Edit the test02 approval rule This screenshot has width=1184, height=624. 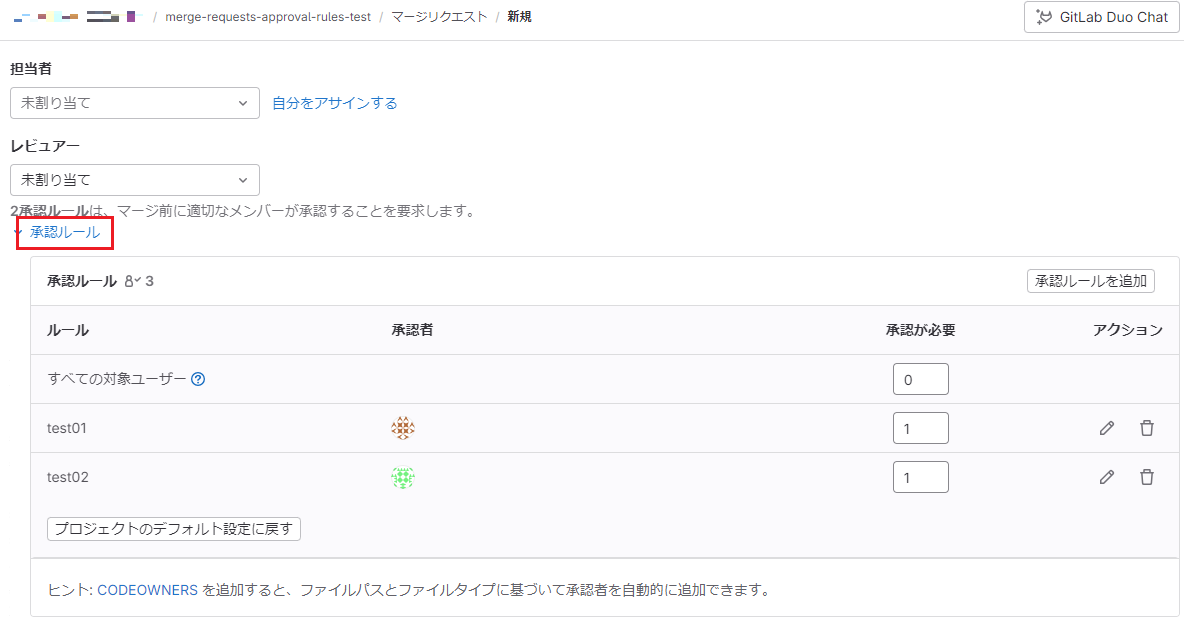tap(1106, 477)
